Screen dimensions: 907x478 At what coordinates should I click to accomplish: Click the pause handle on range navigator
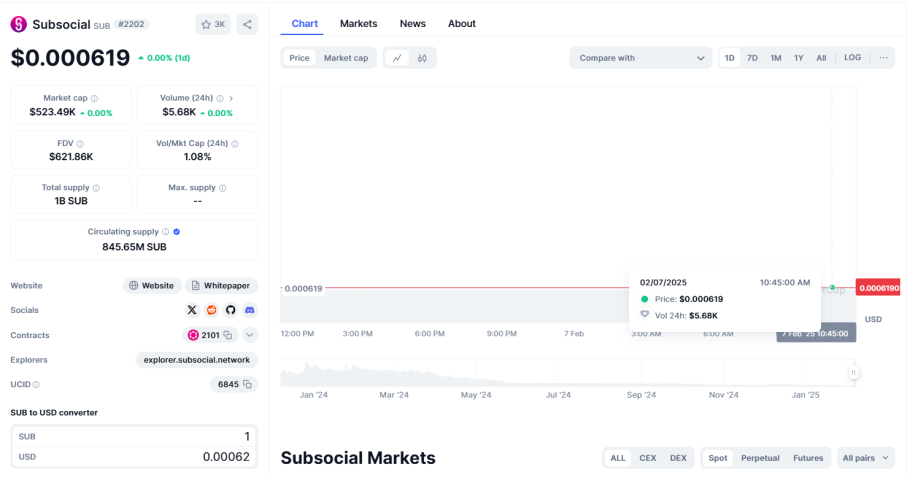click(853, 373)
